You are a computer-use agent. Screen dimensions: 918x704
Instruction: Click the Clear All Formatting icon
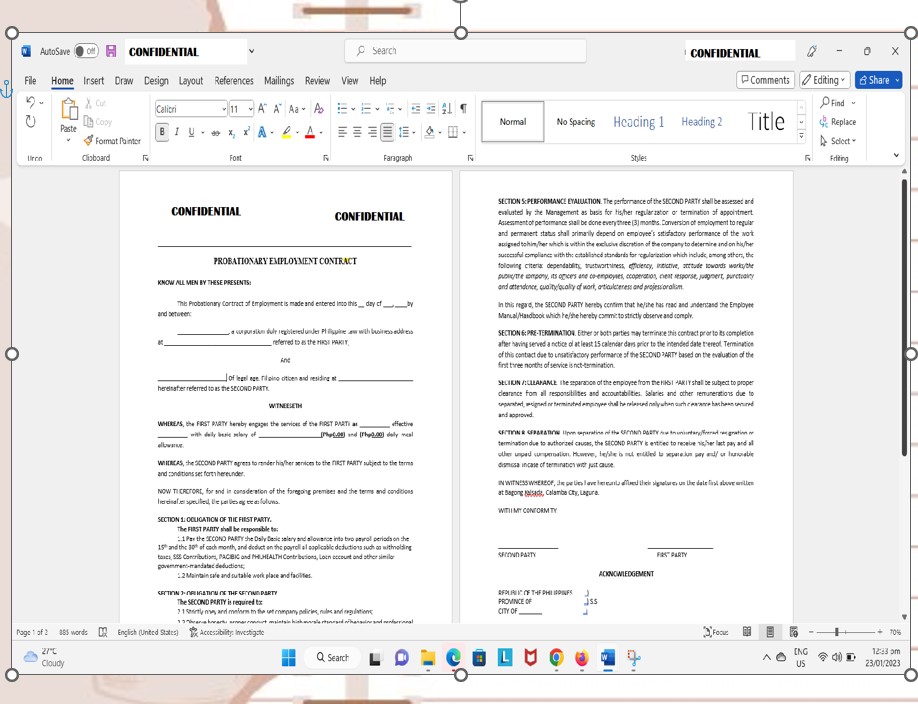tap(318, 108)
